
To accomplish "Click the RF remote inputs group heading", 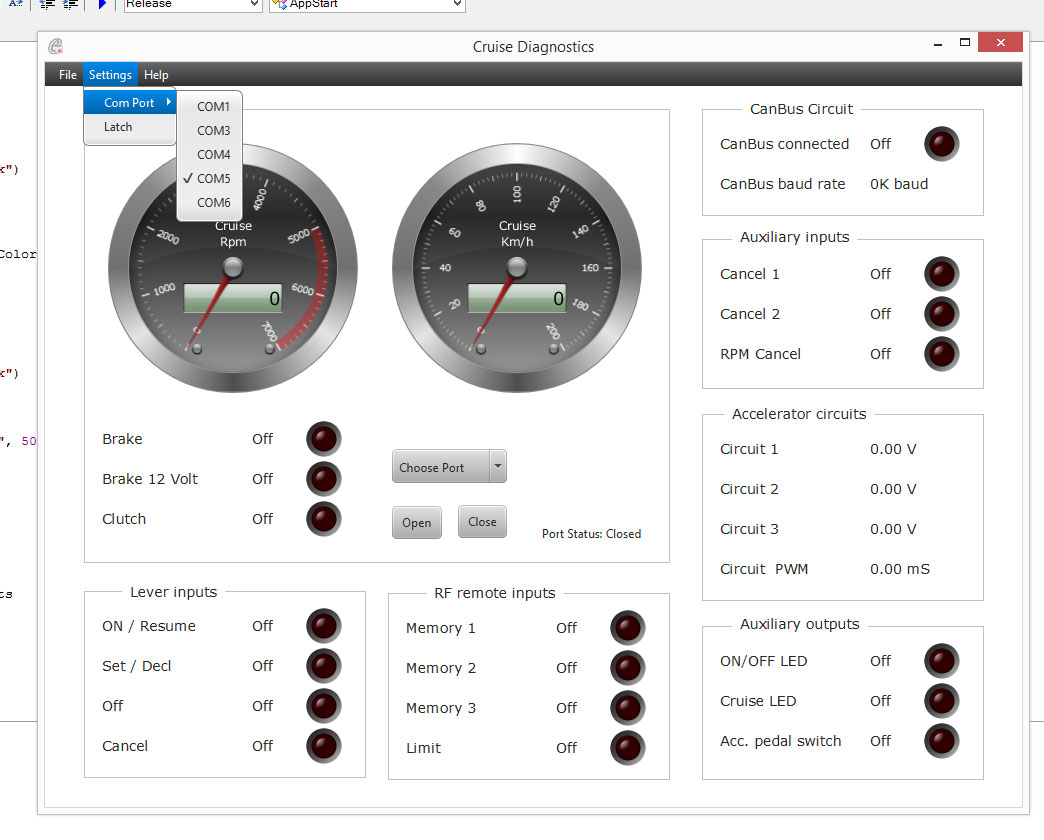I will (x=495, y=593).
